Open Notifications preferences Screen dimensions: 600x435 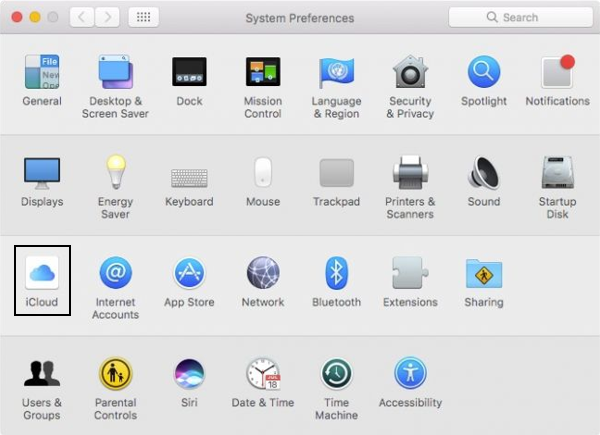click(558, 80)
